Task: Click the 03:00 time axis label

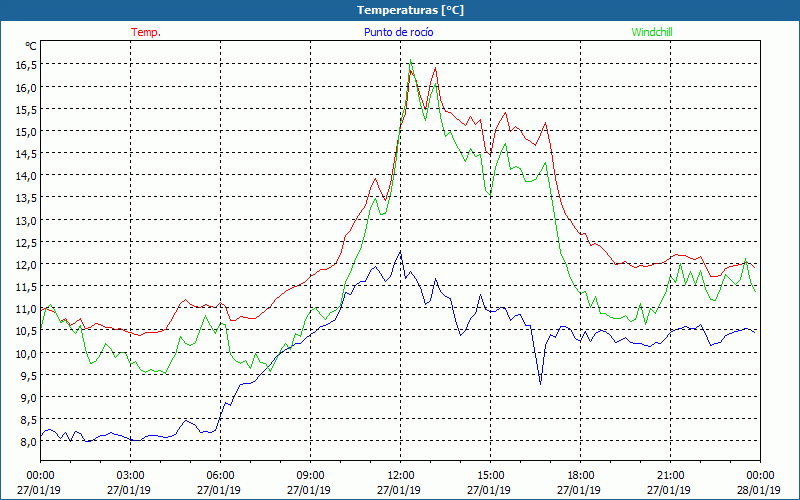Action: (x=129, y=476)
